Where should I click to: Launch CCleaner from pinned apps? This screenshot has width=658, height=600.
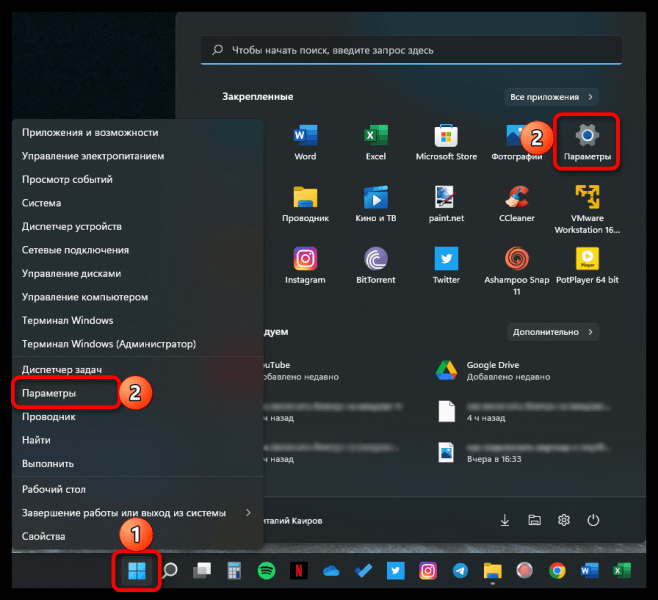pos(517,204)
